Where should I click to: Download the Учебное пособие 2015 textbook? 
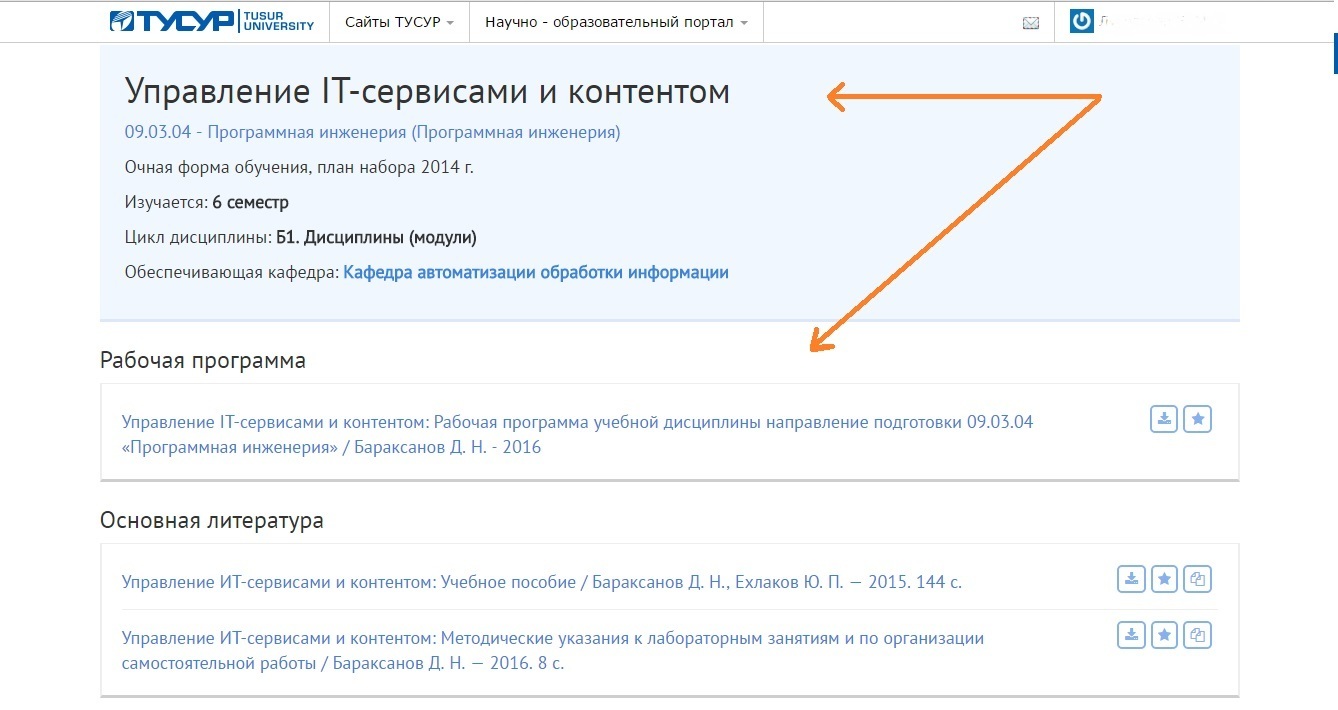(1130, 578)
